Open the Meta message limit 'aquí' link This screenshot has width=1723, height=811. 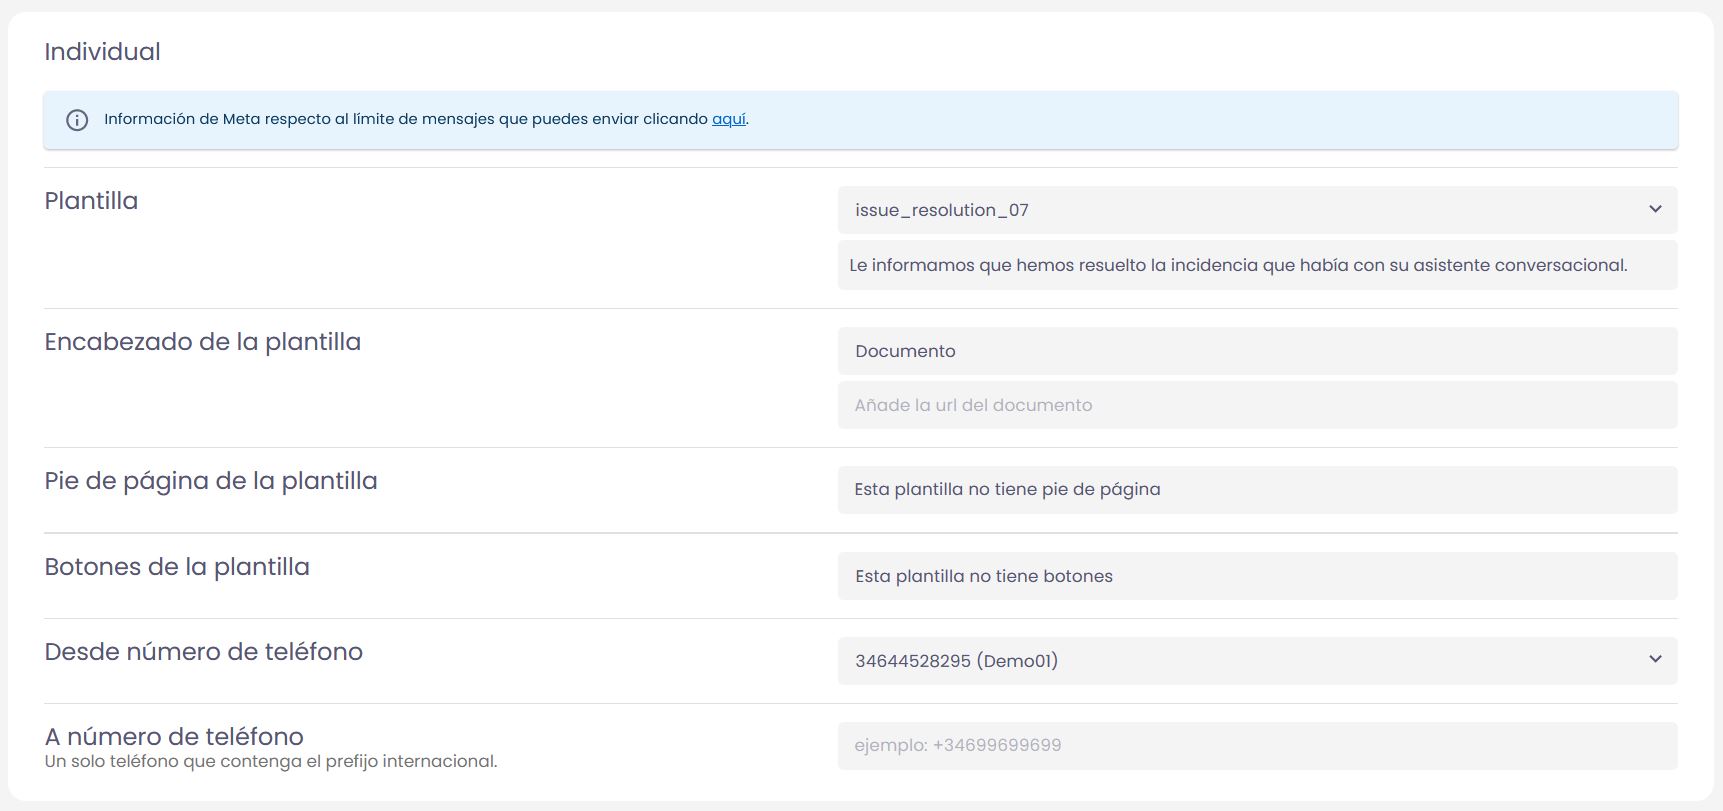(x=728, y=119)
